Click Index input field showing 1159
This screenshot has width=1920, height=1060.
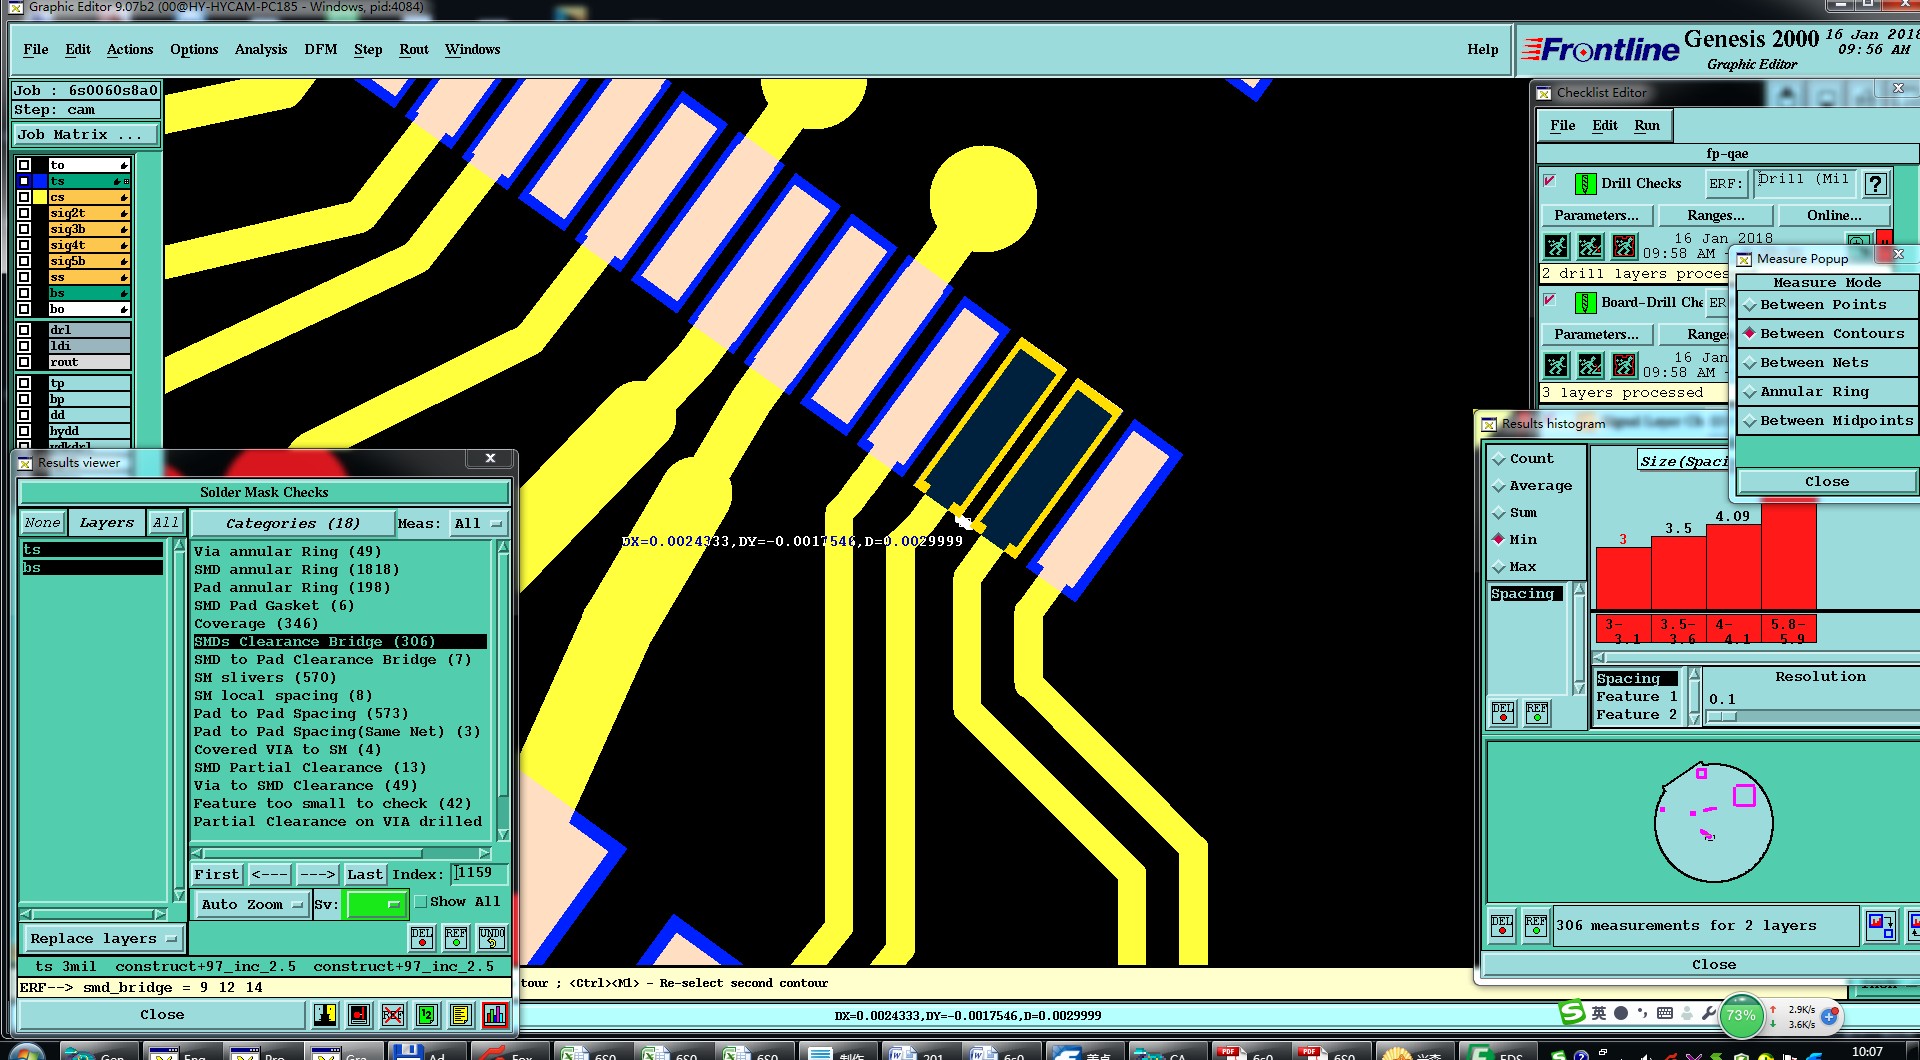[478, 874]
